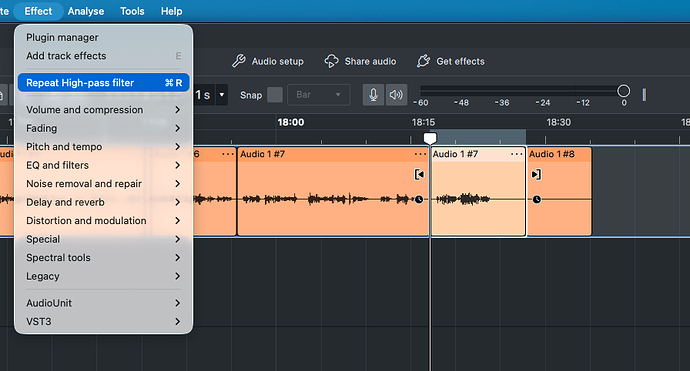Expand the Special submenu
This screenshot has width=690, height=371.
103,239
